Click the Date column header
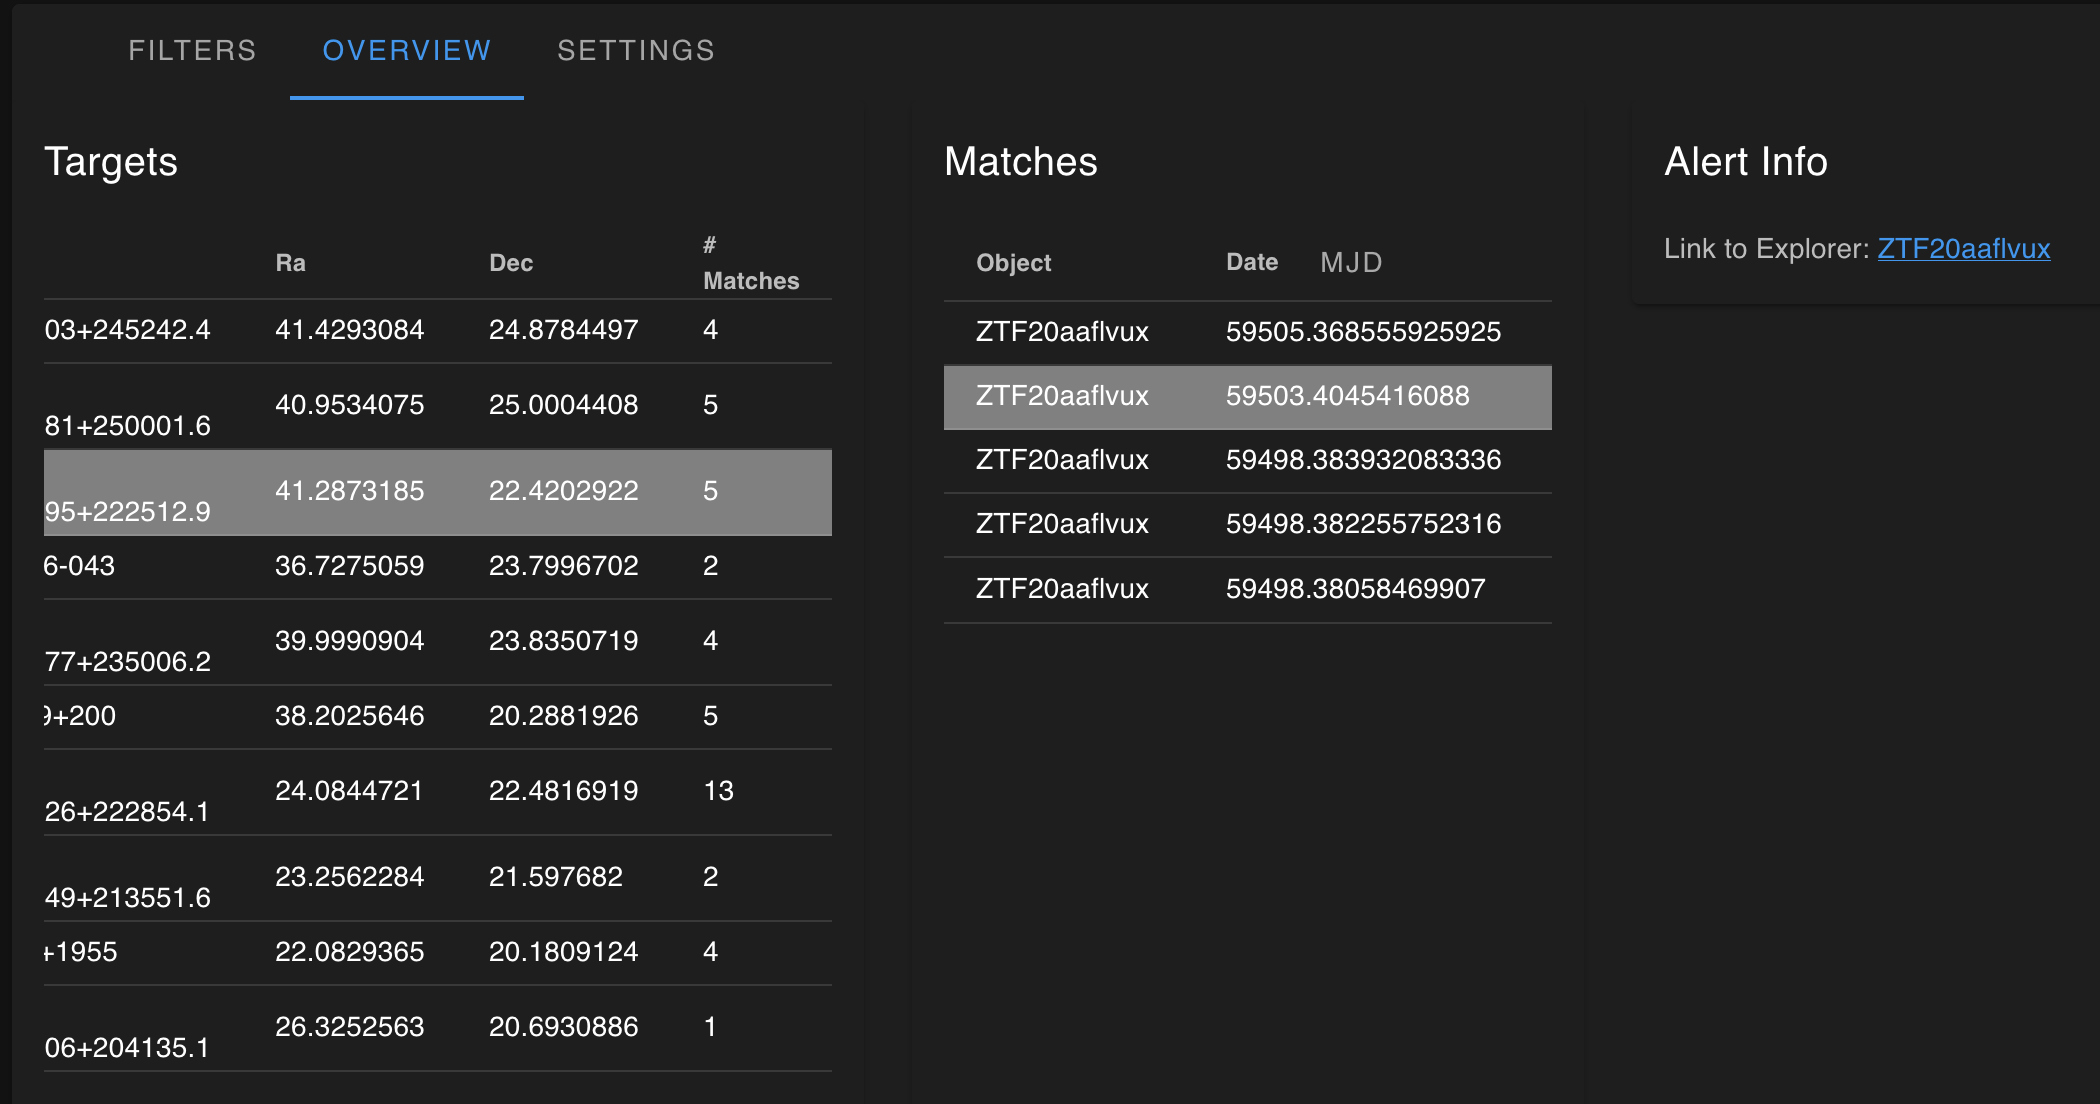Image resolution: width=2100 pixels, height=1104 pixels. click(x=1252, y=262)
